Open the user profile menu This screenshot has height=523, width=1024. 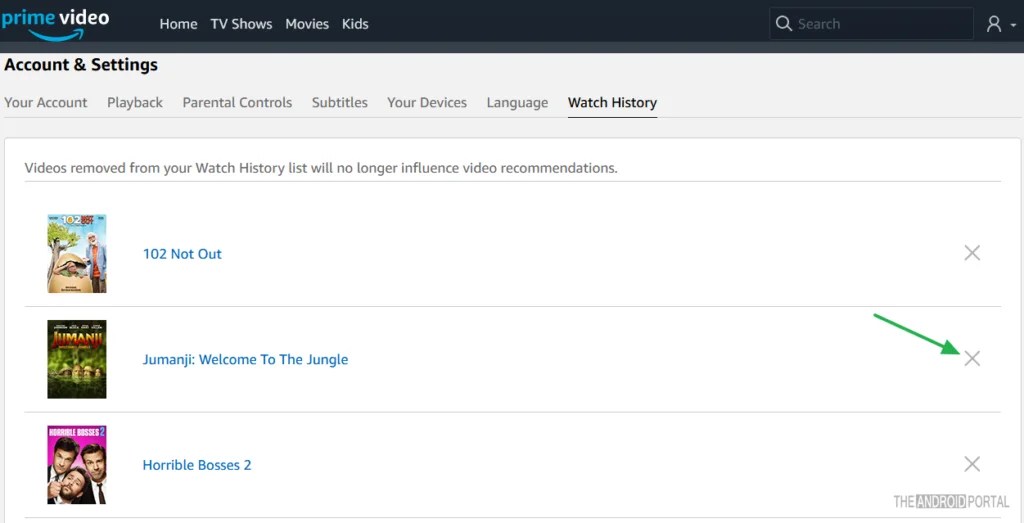coord(1000,24)
